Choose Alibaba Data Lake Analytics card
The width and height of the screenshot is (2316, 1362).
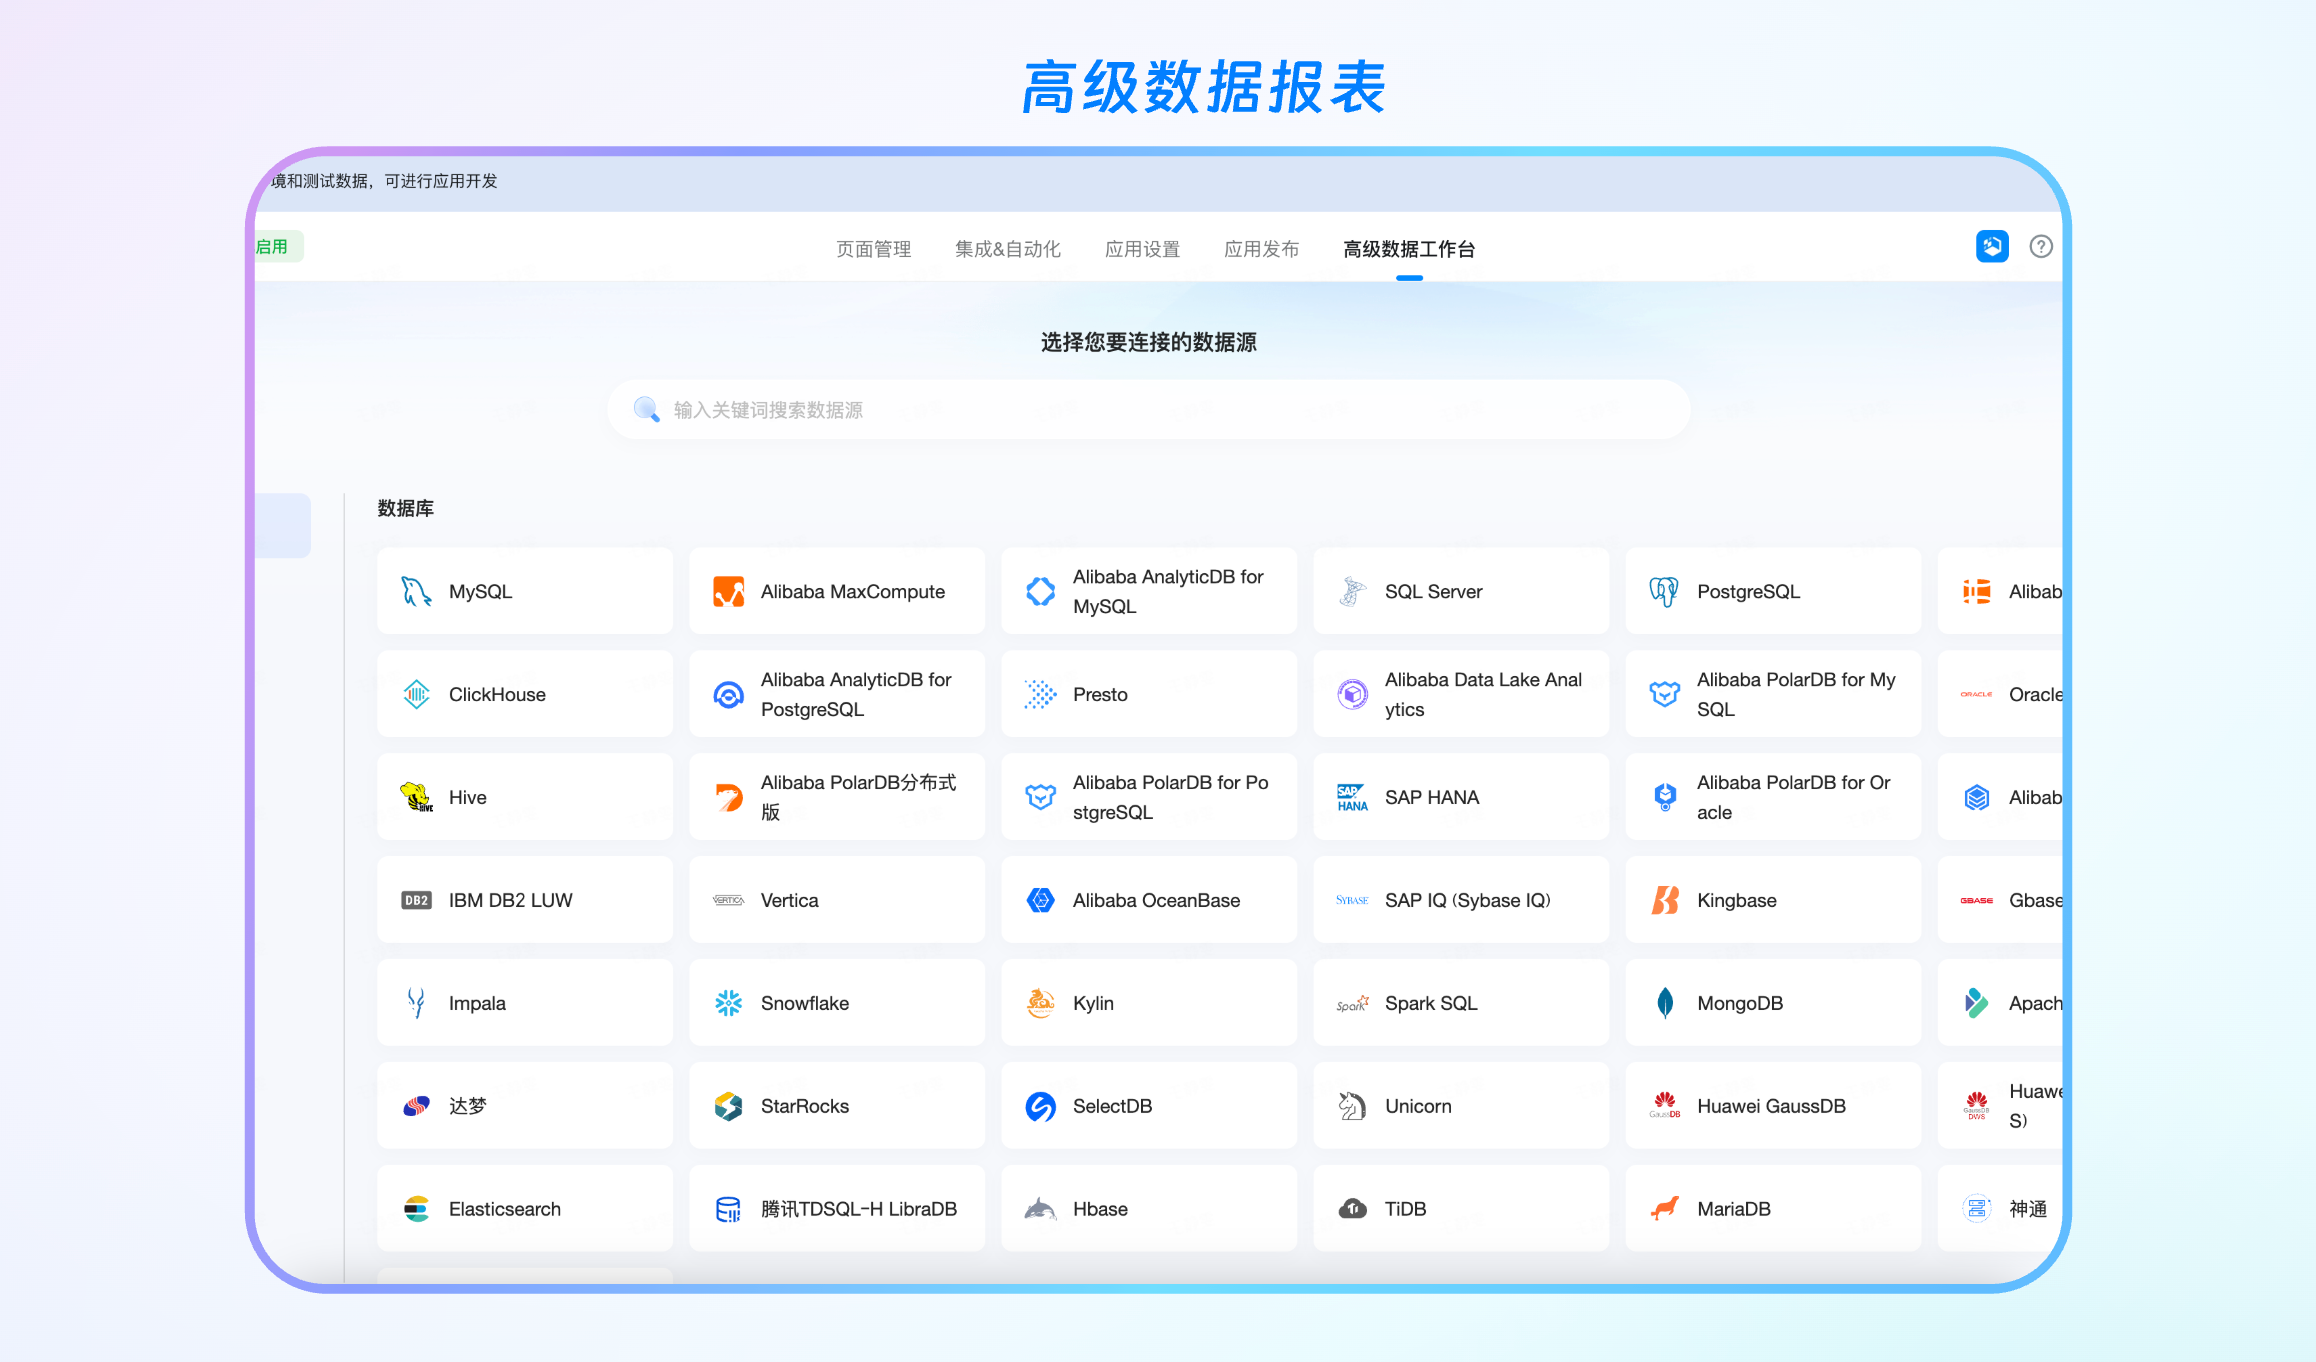(x=1461, y=694)
